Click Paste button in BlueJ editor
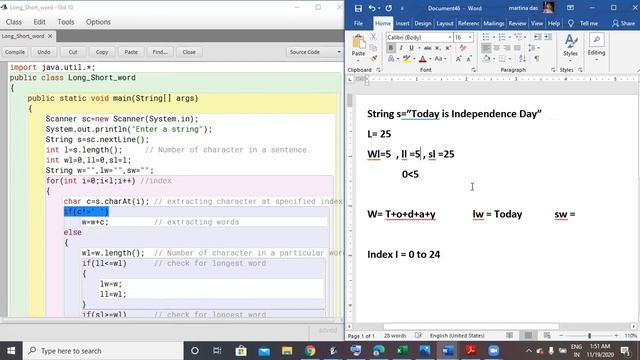Screen dimensions: 640x360 coord(131,52)
